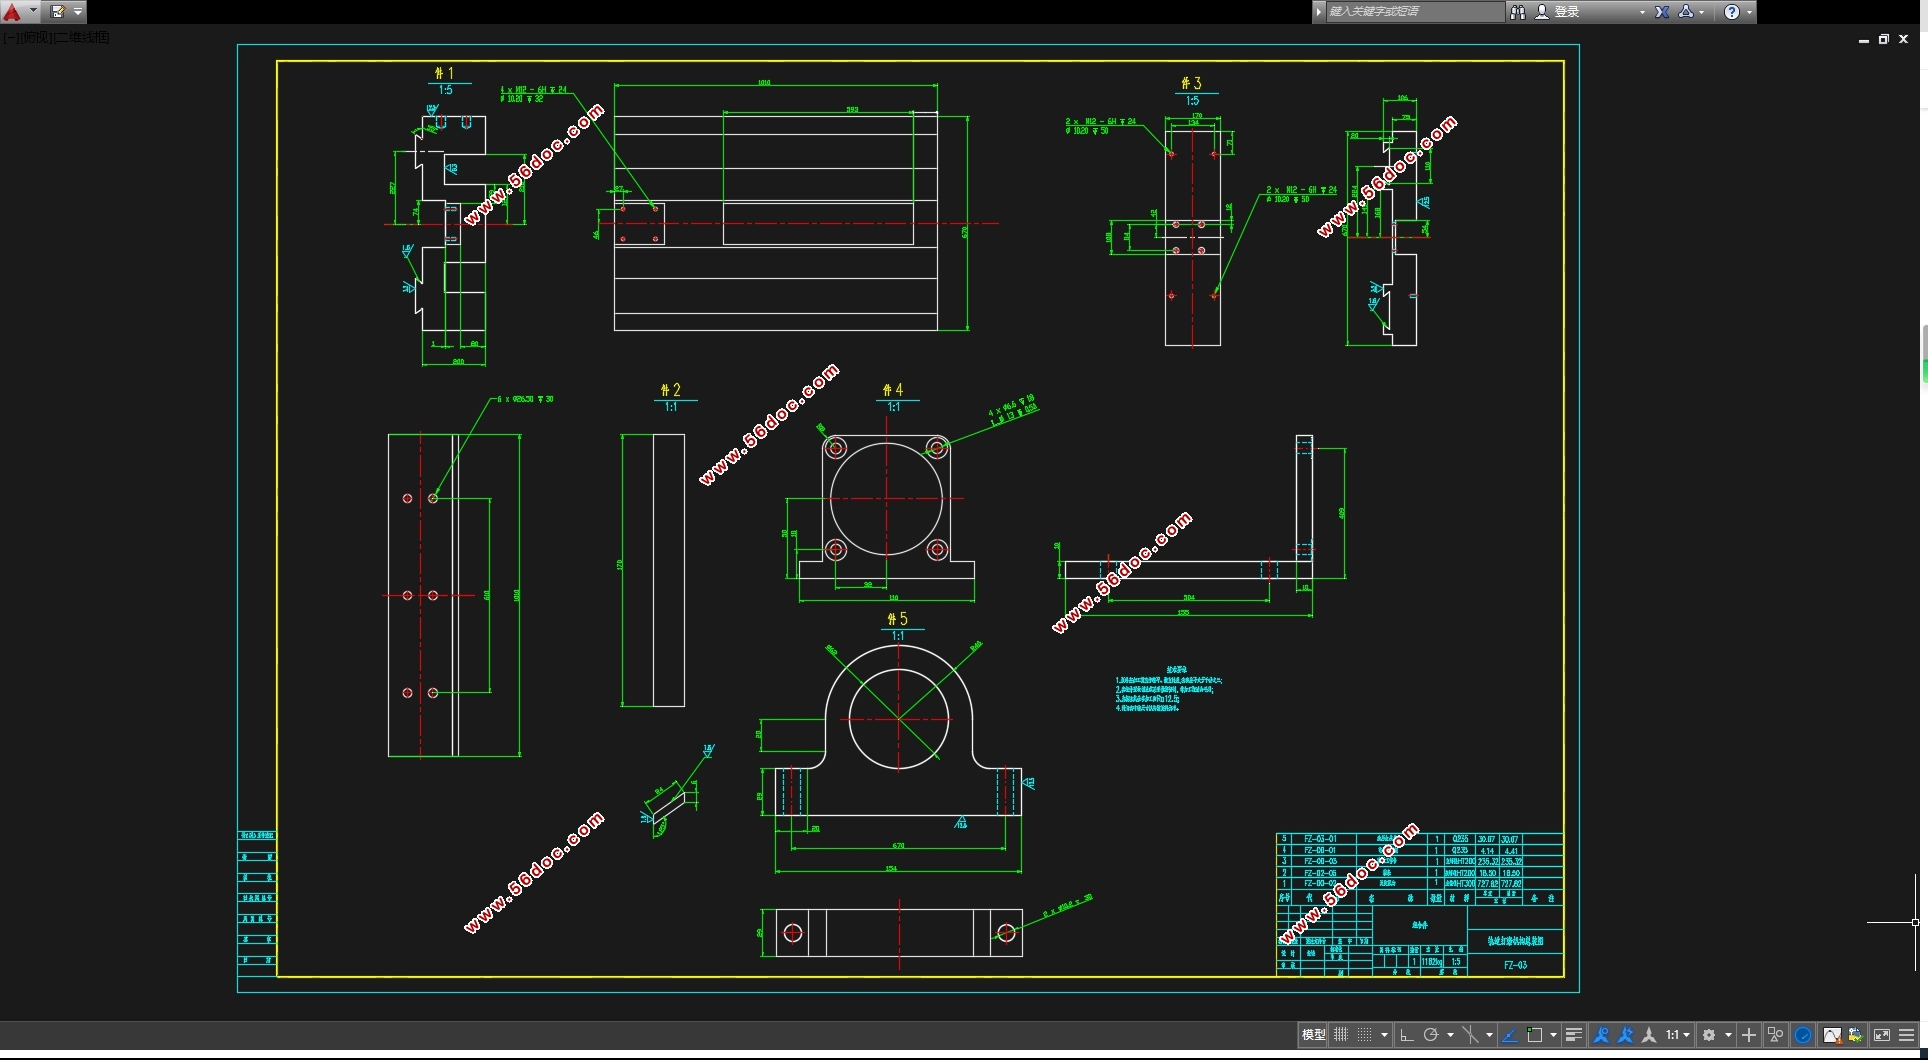1928x1060 pixels.
Task: Expand workspace switching dropdown arrow
Action: pyautogui.click(x=1728, y=1035)
